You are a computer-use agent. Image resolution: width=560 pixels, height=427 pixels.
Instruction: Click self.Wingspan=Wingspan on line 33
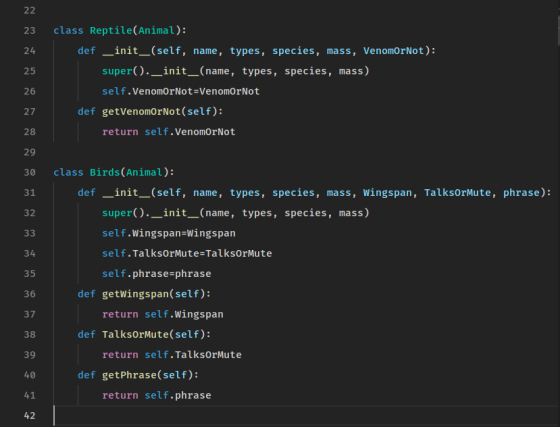tap(169, 233)
